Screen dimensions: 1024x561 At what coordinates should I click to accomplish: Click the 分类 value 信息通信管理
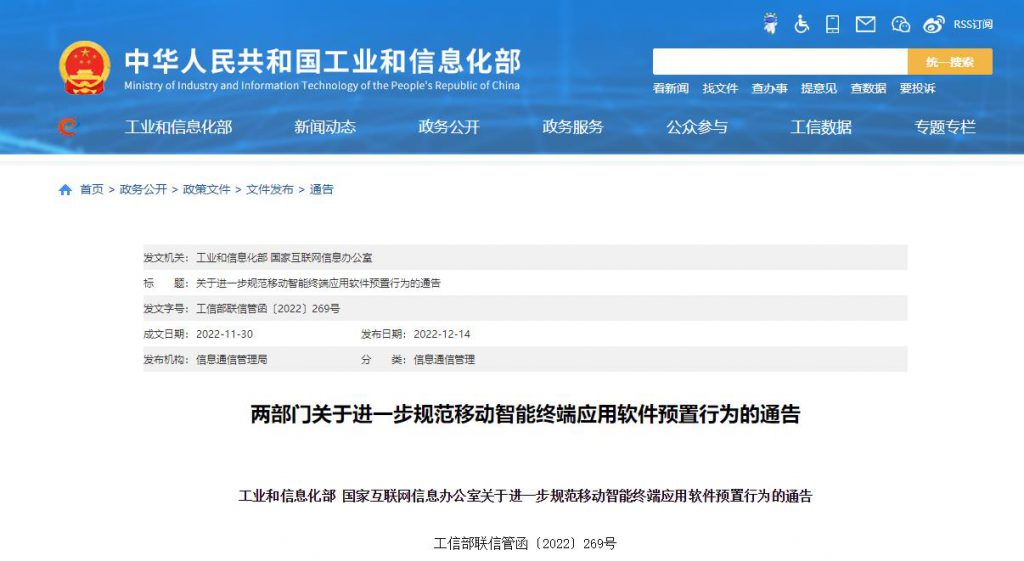click(x=444, y=359)
